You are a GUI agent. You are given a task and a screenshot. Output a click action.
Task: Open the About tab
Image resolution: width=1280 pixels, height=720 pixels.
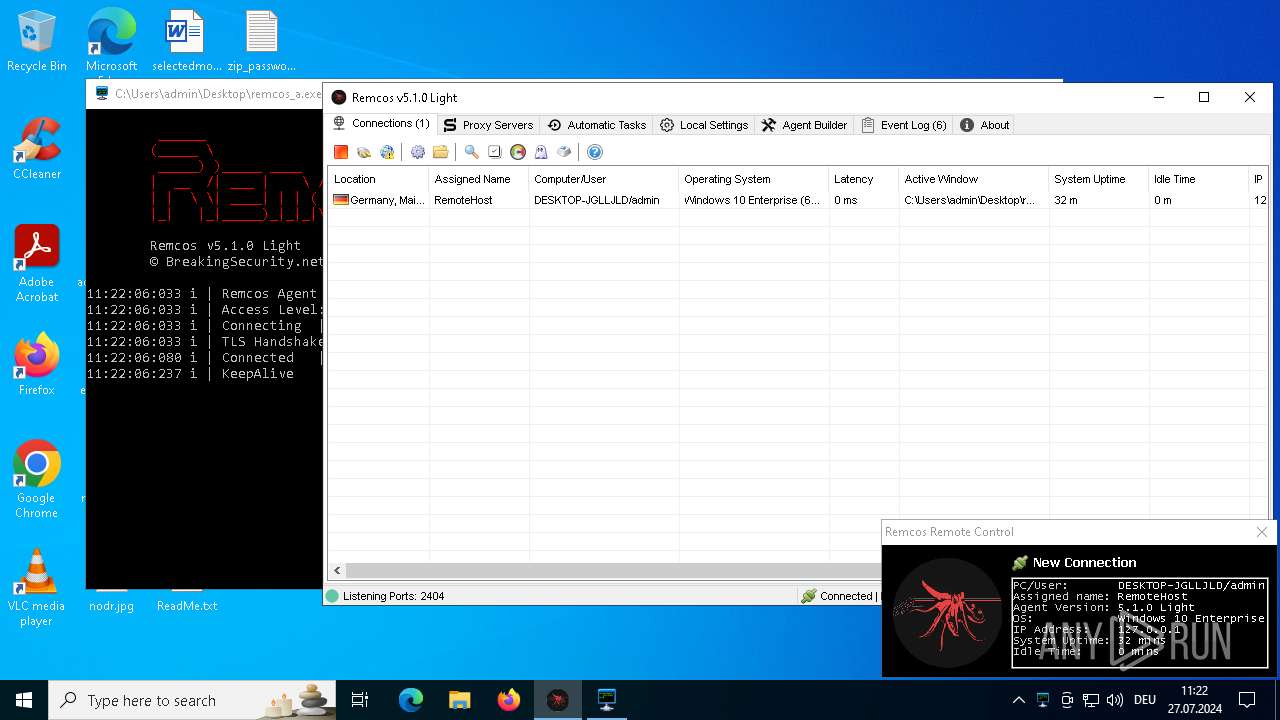click(985, 125)
